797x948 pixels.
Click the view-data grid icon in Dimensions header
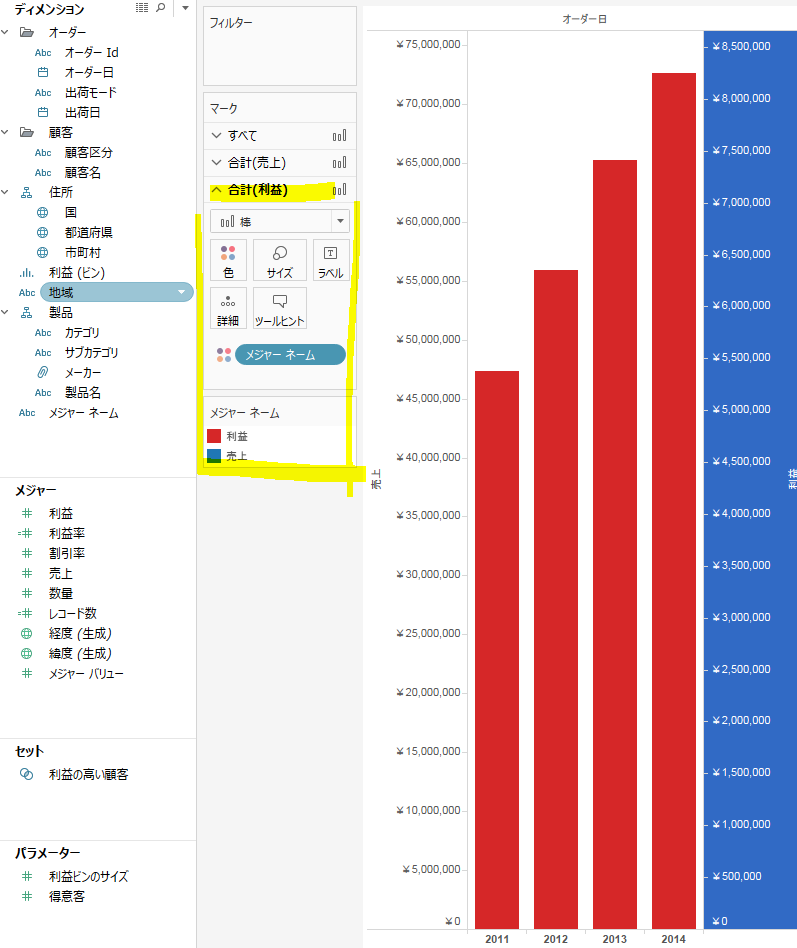(x=142, y=8)
